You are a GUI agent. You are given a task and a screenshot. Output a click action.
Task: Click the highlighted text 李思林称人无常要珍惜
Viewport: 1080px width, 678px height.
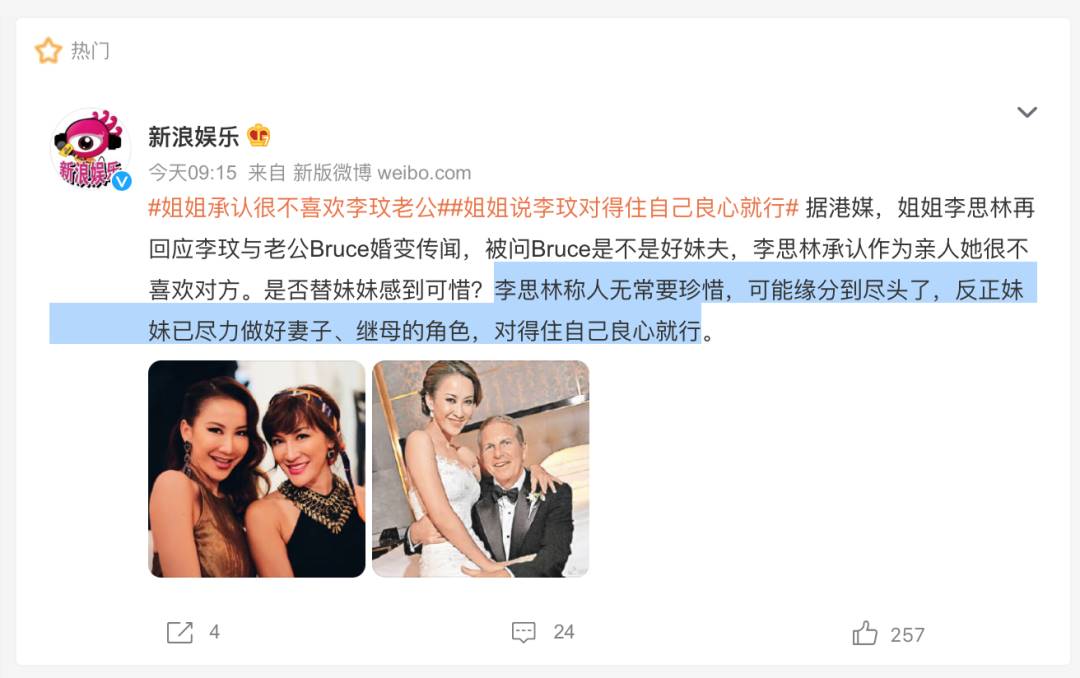[609, 290]
